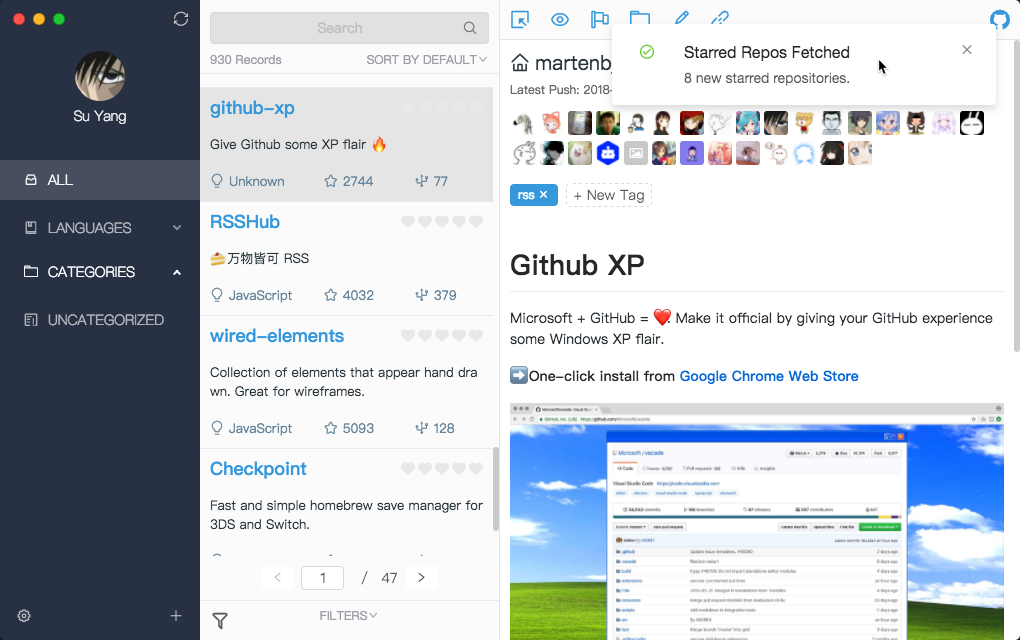The width and height of the screenshot is (1020, 640).
Task: Click the blue robot contributor avatar
Action: pyautogui.click(x=608, y=153)
